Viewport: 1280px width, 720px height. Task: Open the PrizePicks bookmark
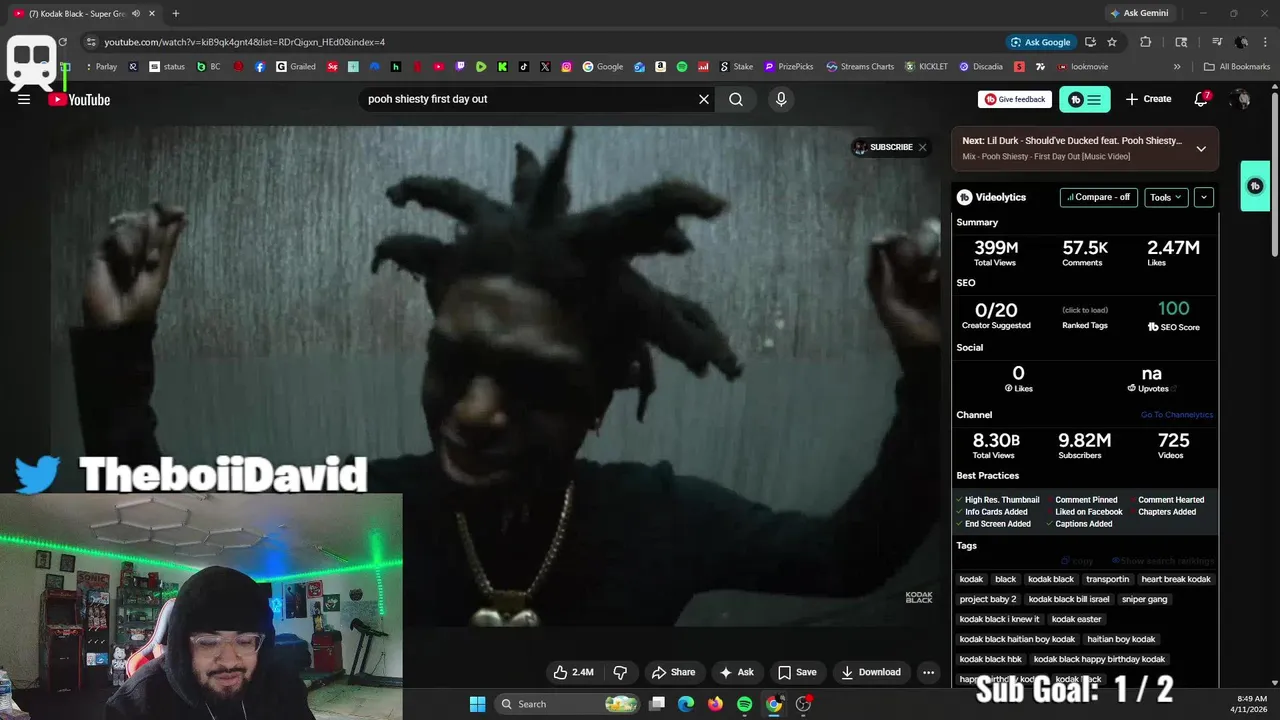pos(789,67)
